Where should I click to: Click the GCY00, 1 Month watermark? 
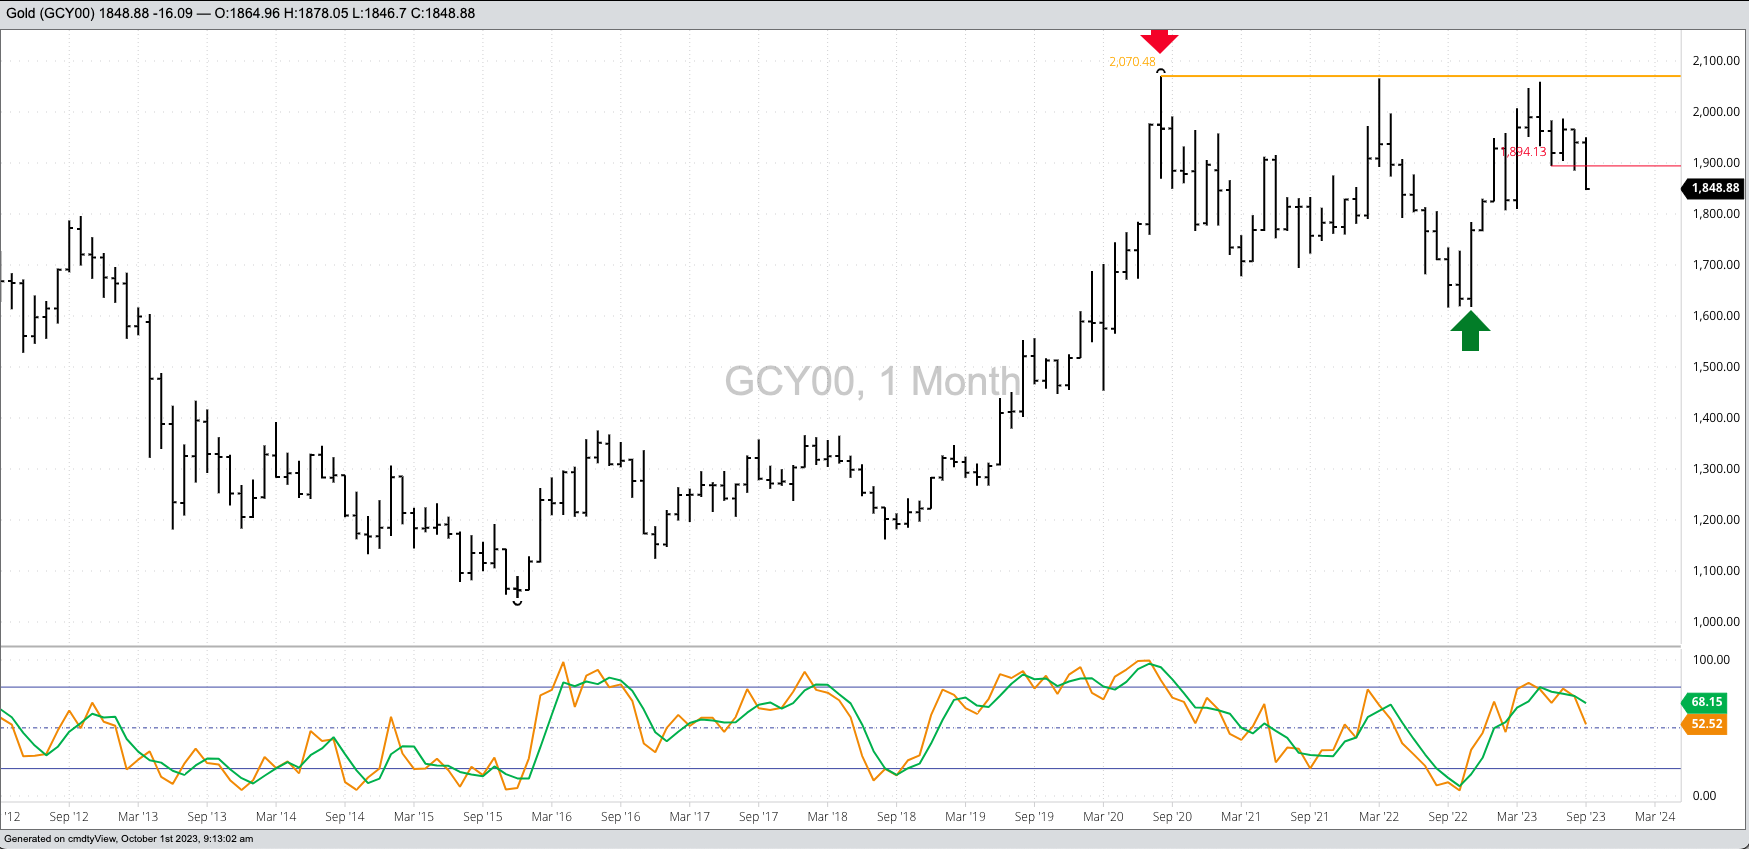(x=871, y=381)
